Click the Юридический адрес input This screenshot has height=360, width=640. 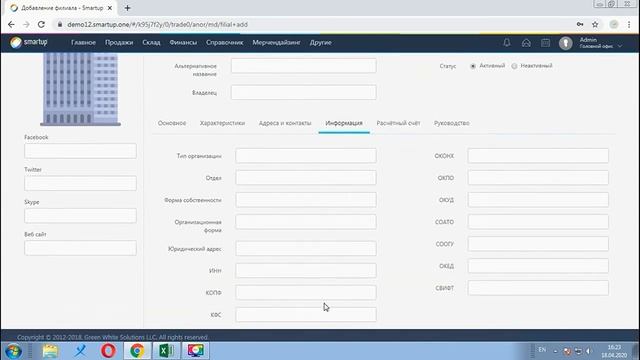click(x=306, y=249)
